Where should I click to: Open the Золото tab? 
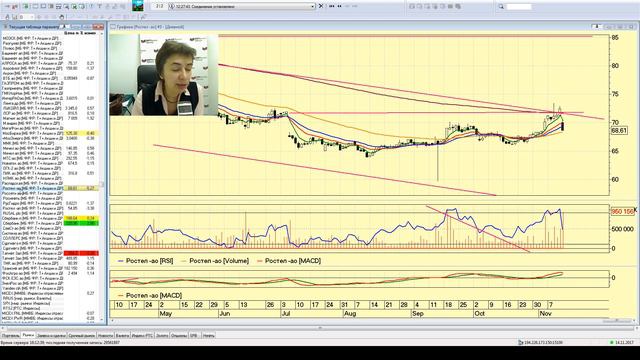point(162,336)
